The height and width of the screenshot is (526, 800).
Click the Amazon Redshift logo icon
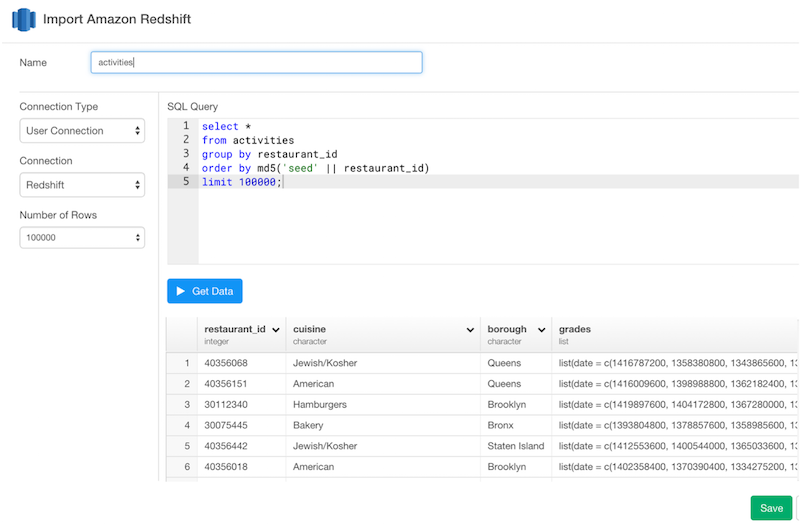click(23, 19)
